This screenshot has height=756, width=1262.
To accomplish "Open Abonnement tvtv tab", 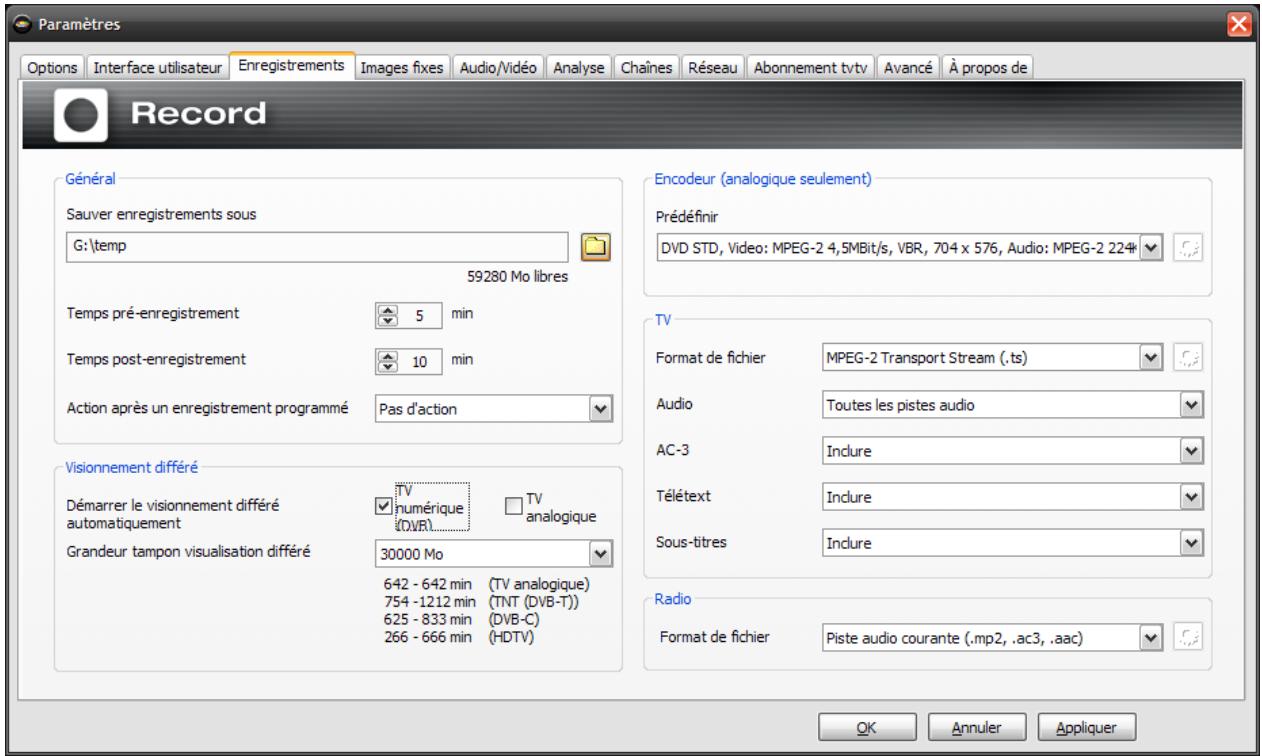I will tap(812, 67).
